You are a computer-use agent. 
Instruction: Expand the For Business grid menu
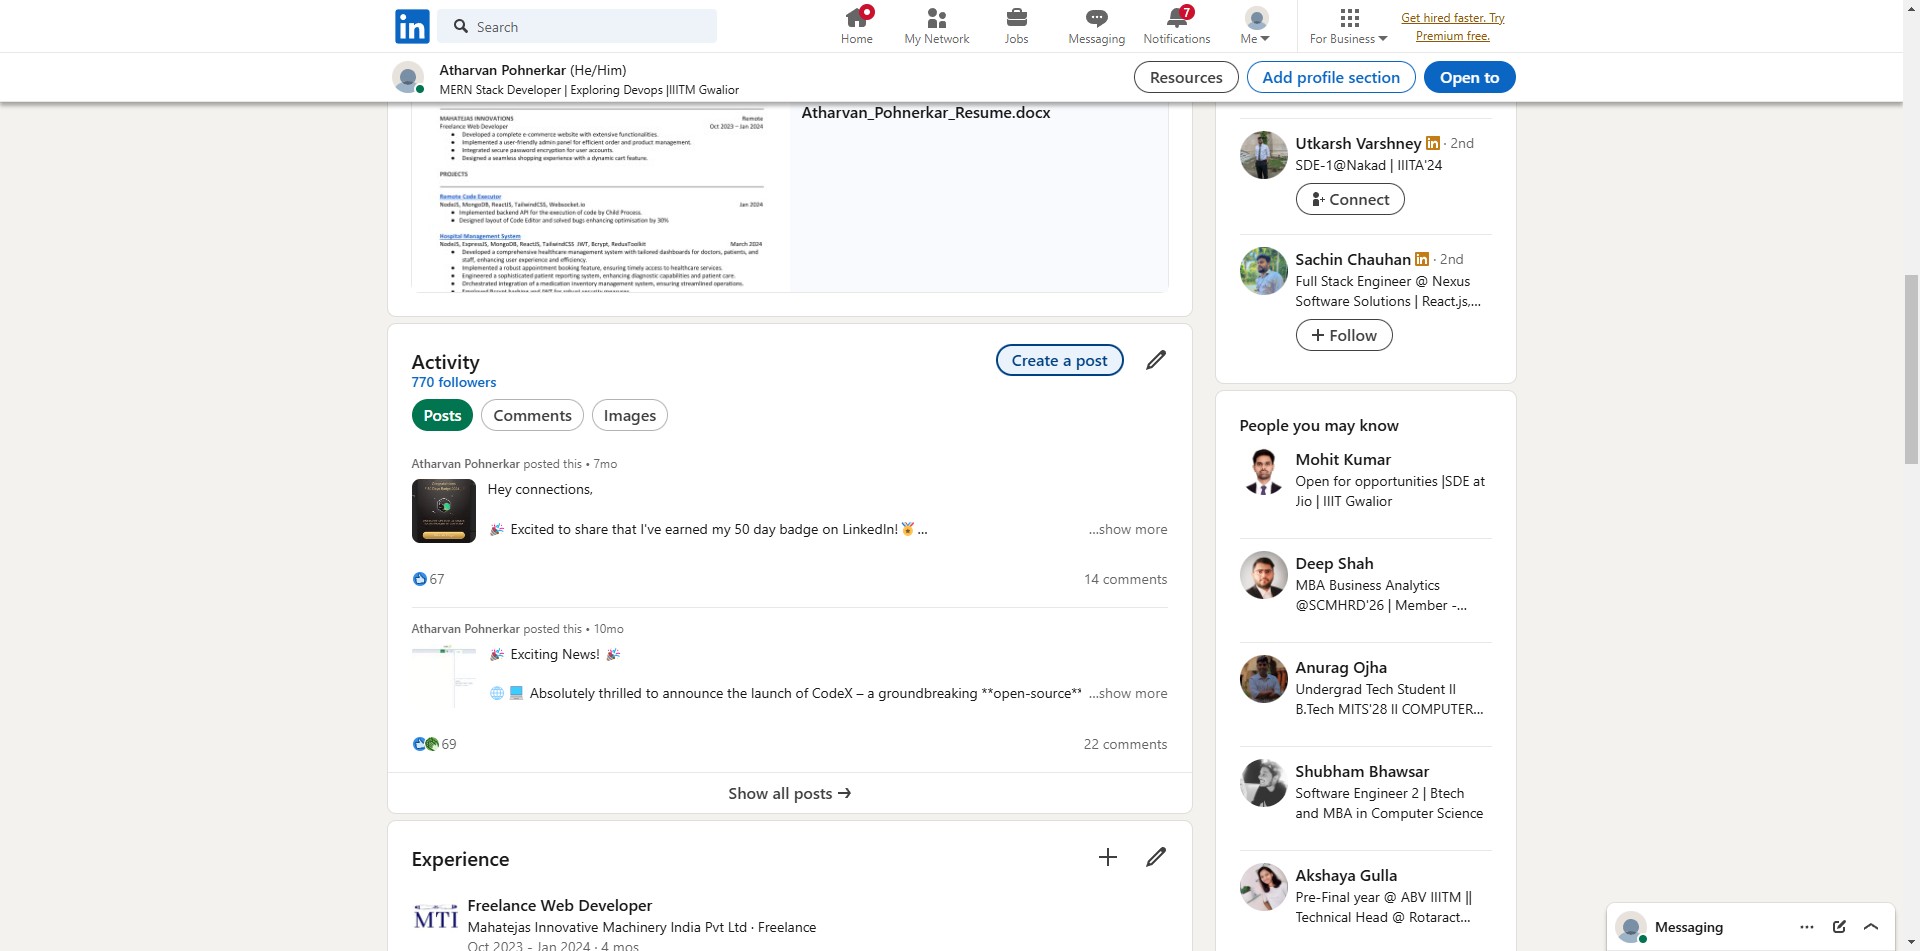click(x=1349, y=26)
